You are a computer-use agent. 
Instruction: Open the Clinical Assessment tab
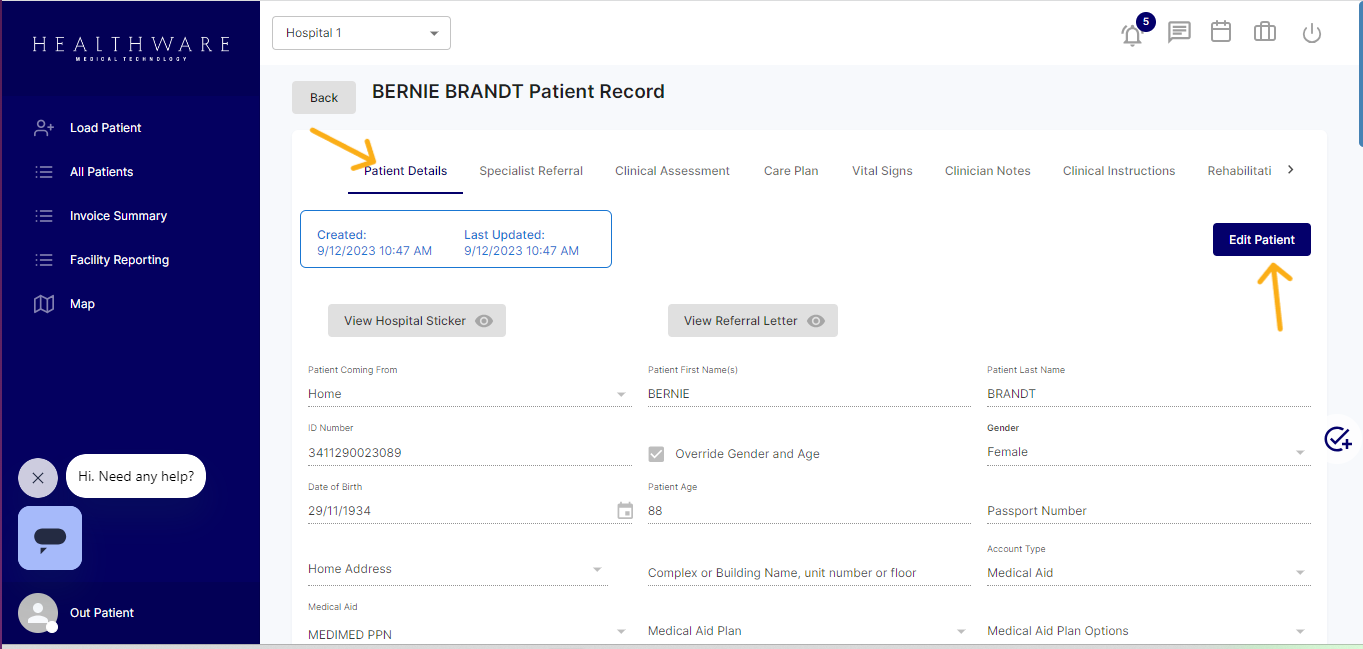coord(672,171)
